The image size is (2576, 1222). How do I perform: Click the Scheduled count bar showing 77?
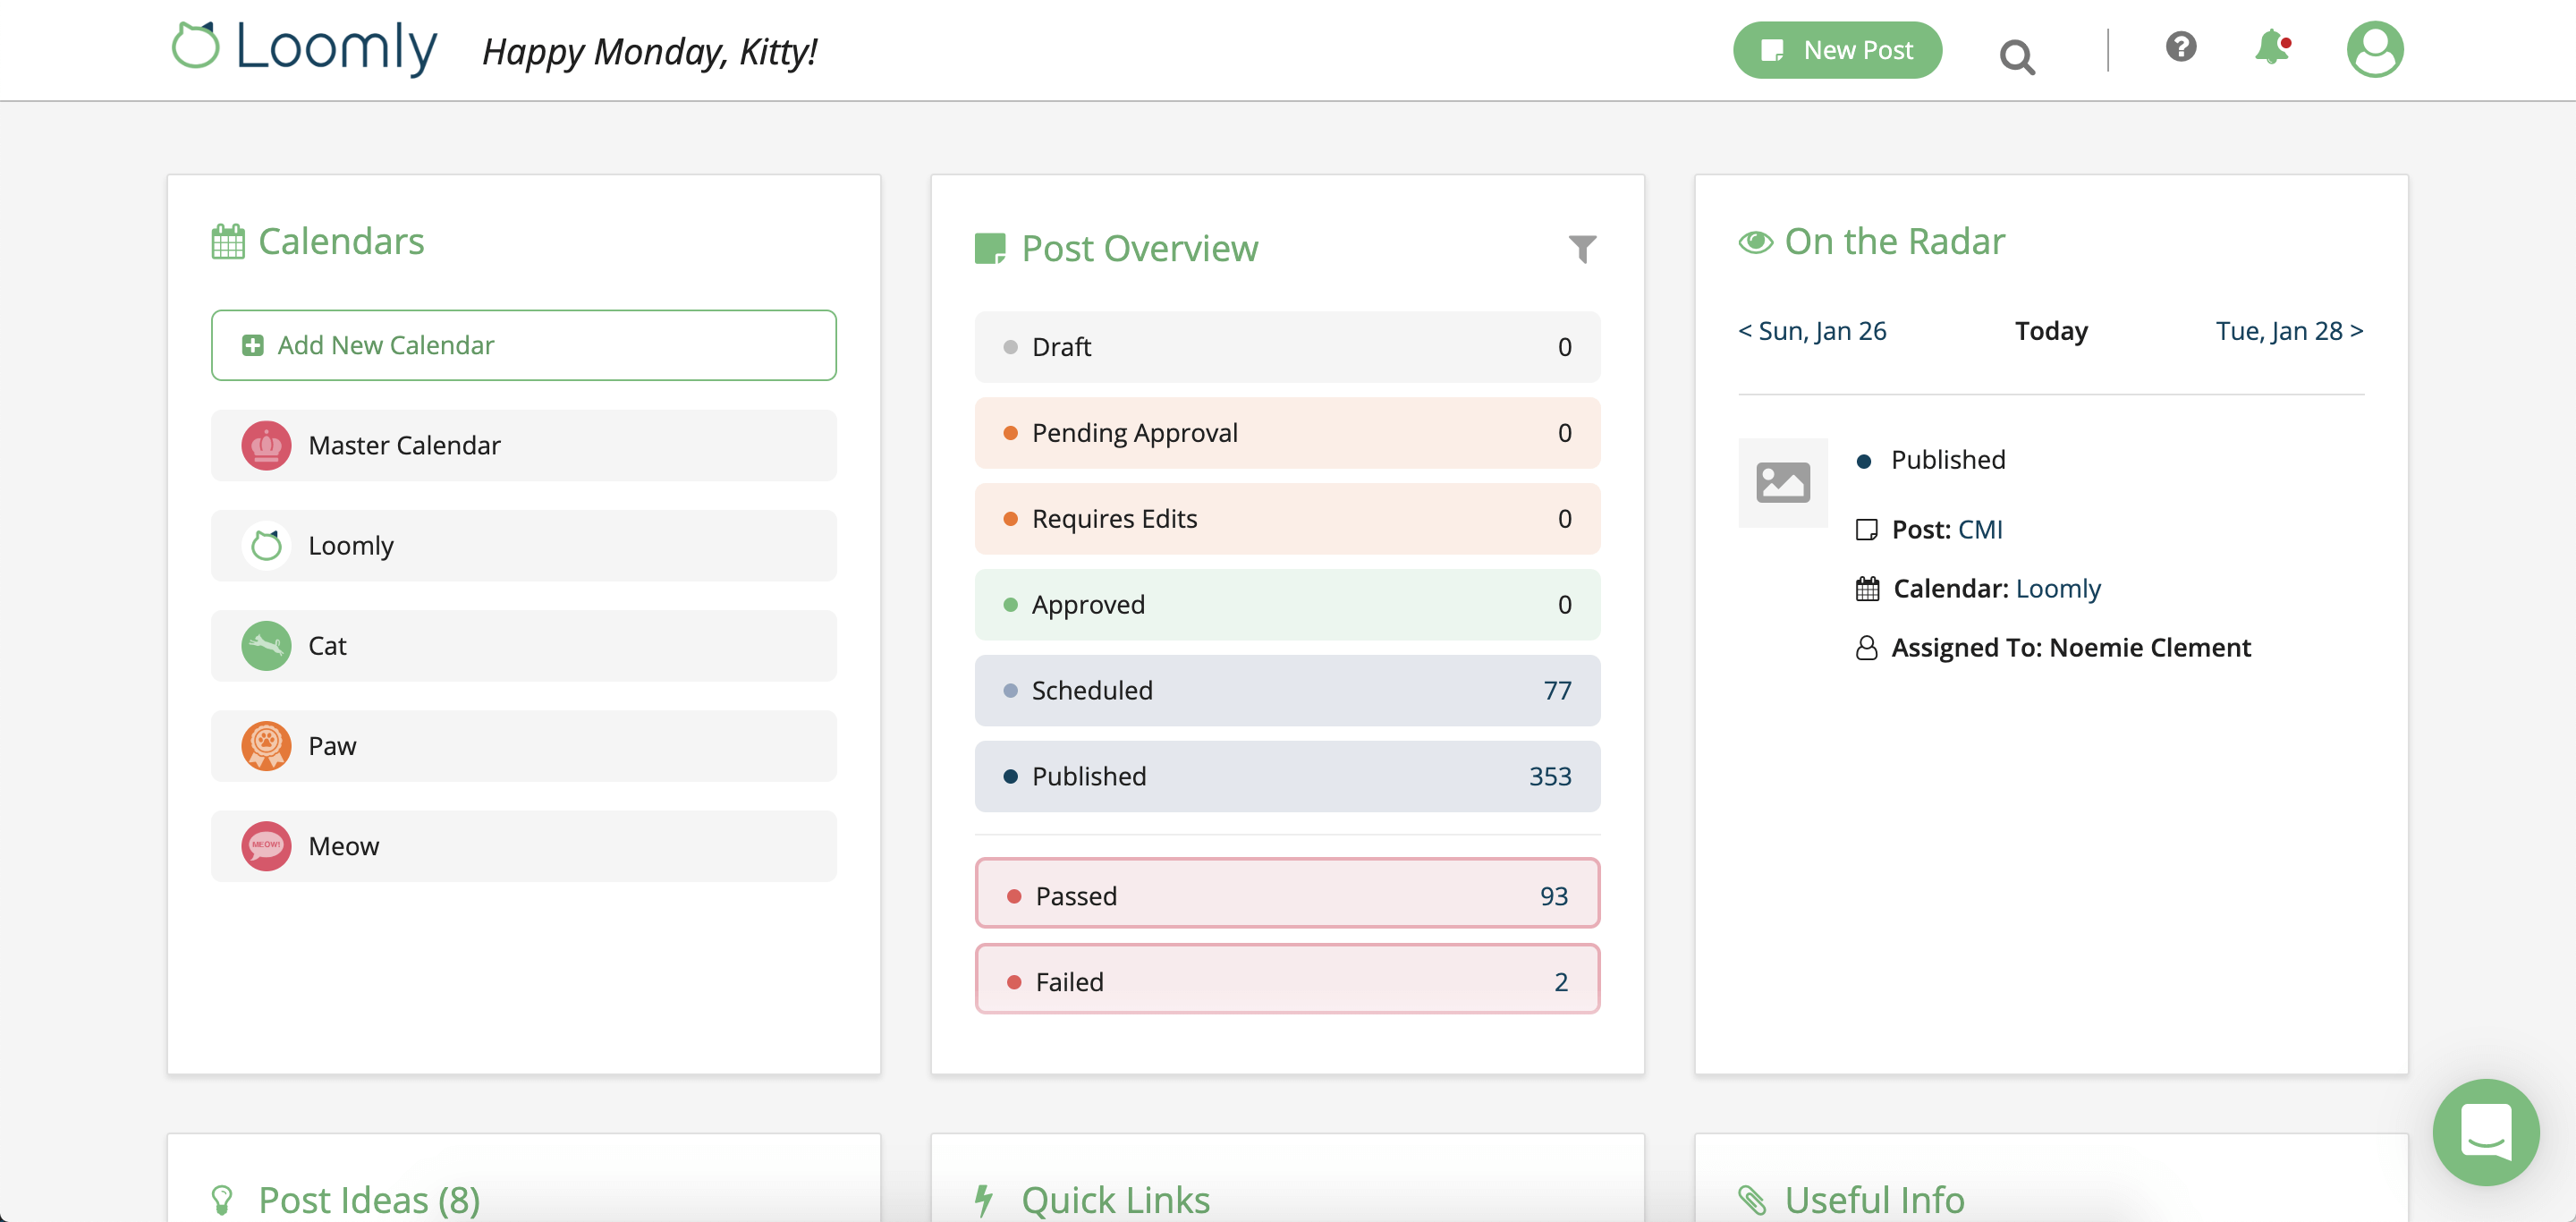pos(1287,690)
